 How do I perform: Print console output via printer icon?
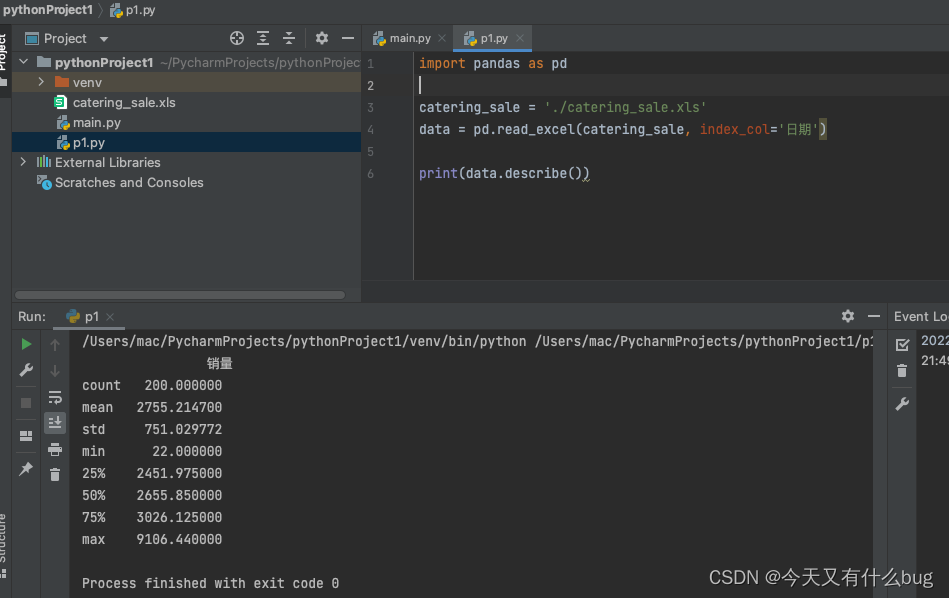point(55,450)
